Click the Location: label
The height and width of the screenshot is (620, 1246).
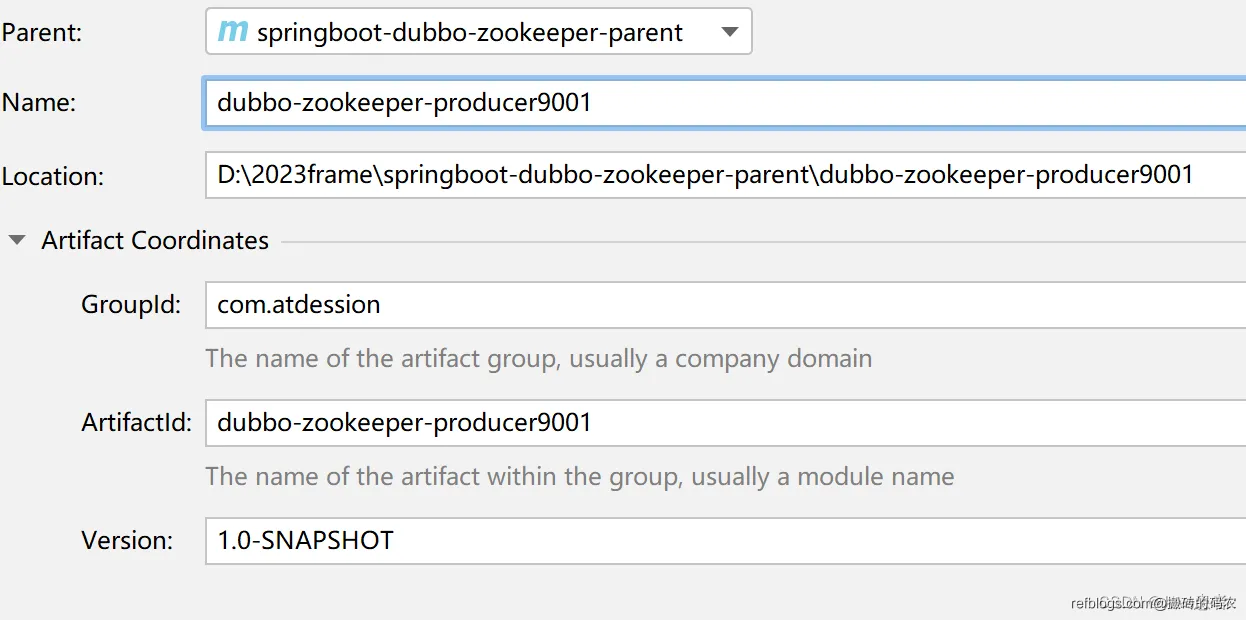tap(53, 177)
